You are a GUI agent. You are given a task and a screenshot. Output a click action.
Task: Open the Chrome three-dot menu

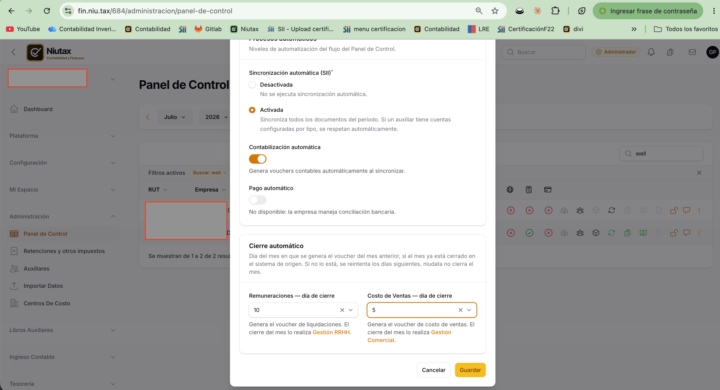[714, 11]
